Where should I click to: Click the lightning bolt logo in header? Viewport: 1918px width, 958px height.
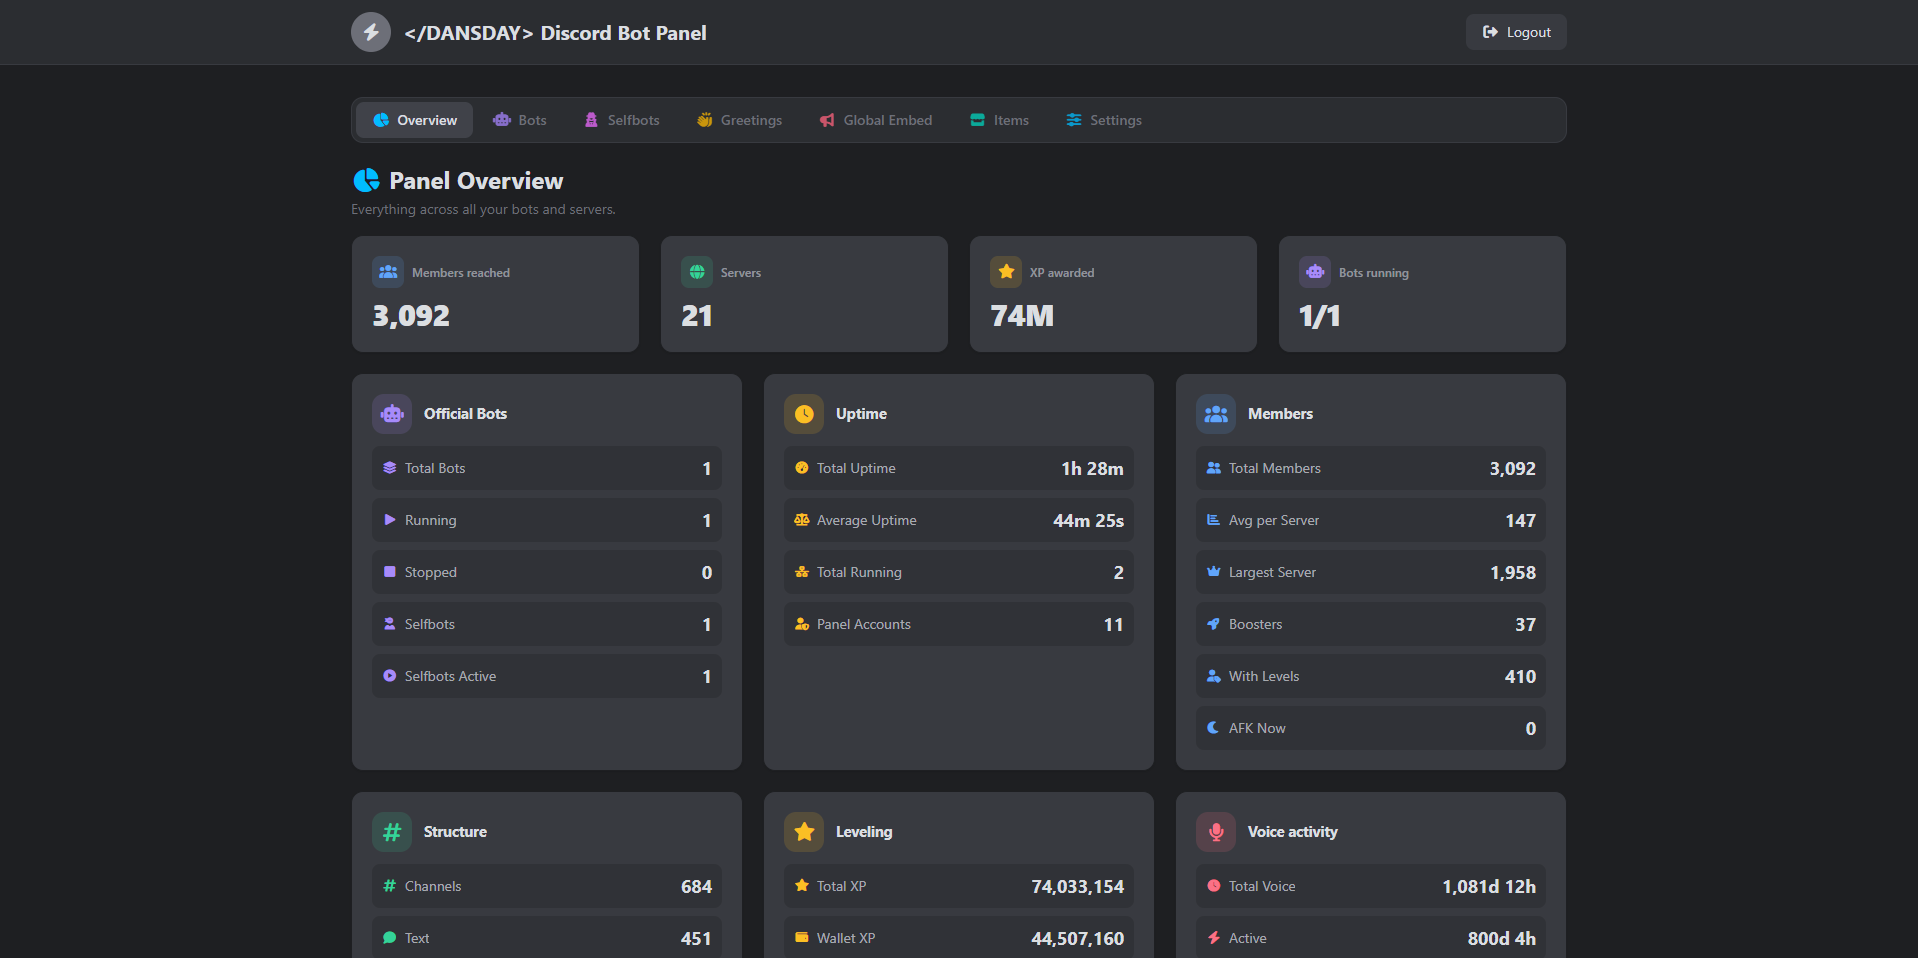pyautogui.click(x=371, y=32)
